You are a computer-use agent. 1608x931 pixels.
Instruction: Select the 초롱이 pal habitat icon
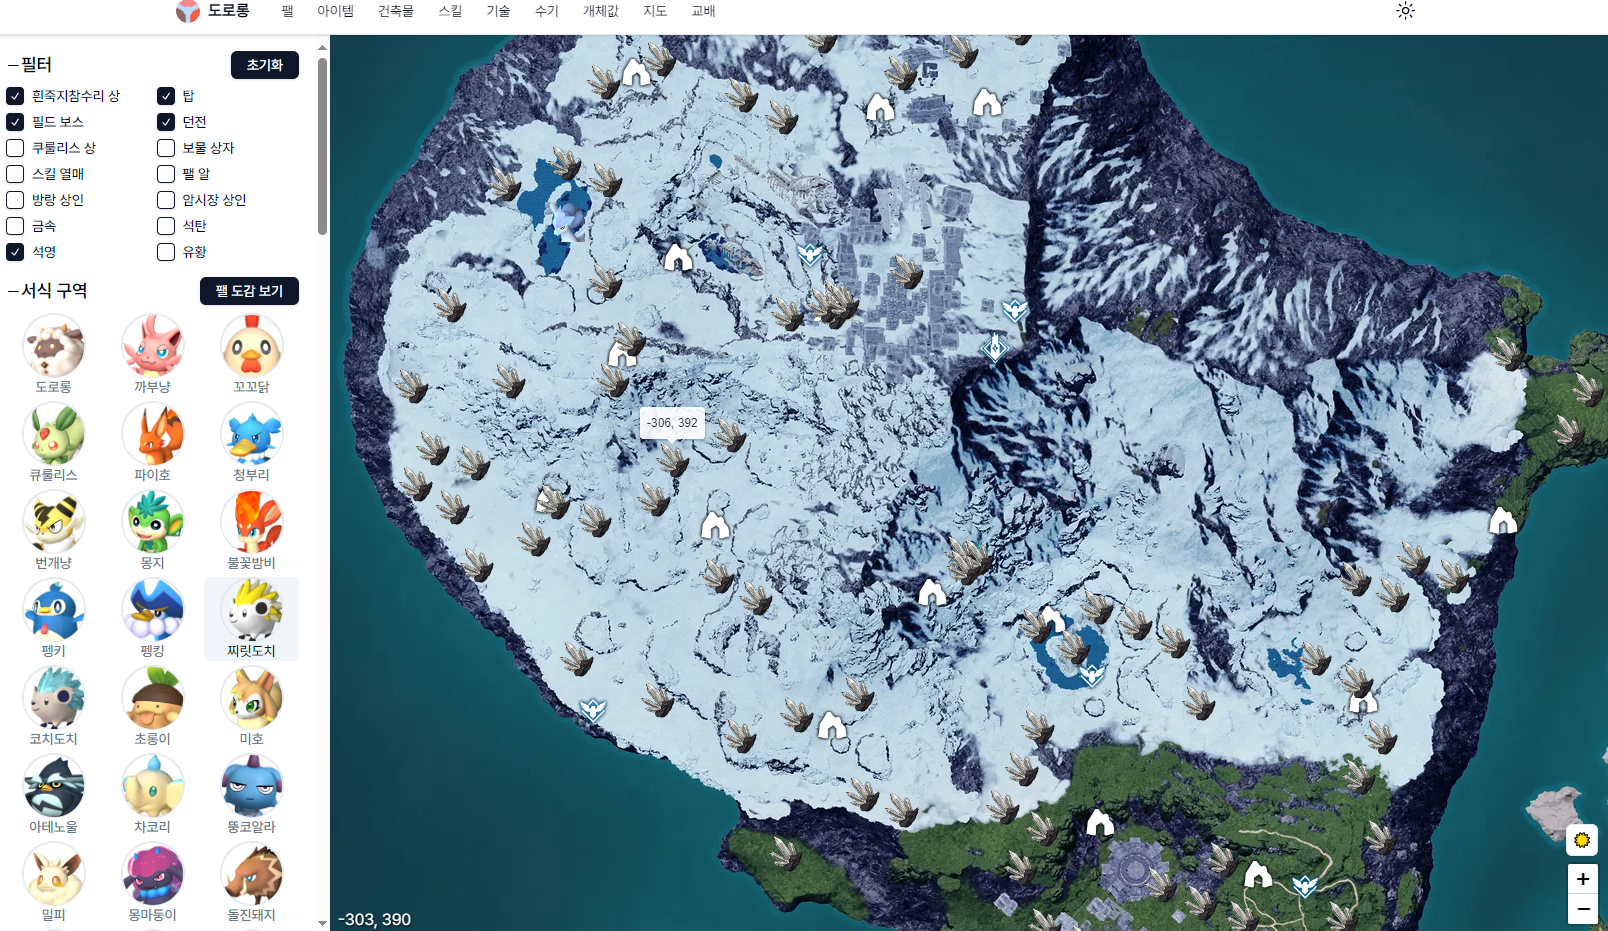(x=153, y=698)
